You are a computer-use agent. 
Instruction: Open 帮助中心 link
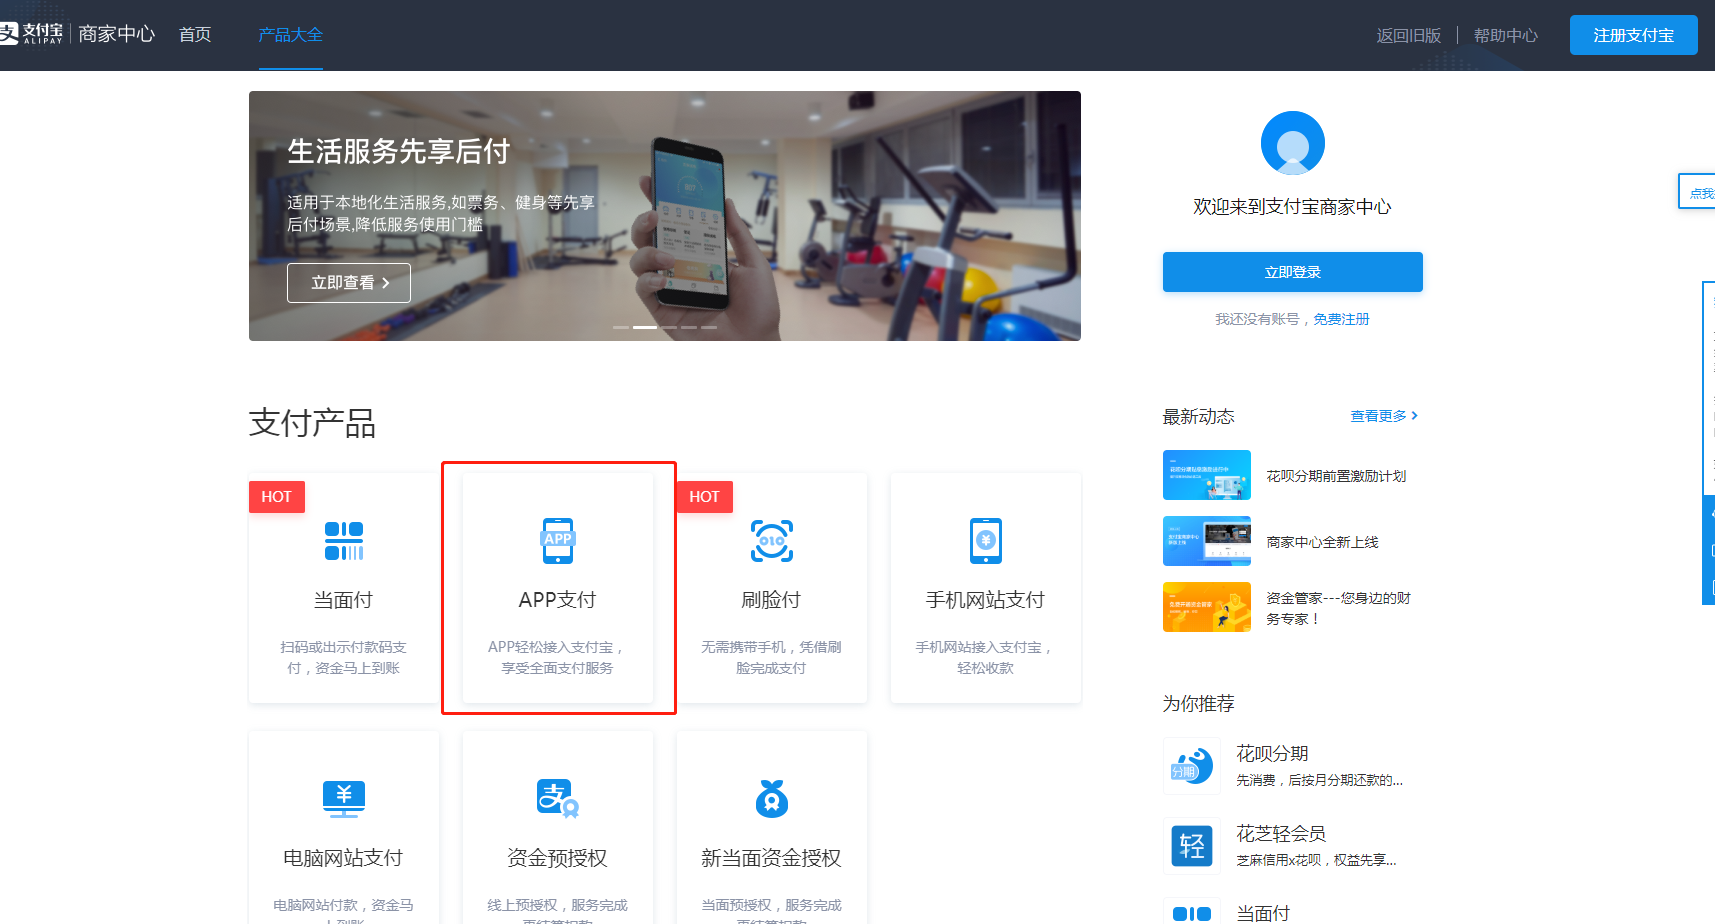(1505, 35)
